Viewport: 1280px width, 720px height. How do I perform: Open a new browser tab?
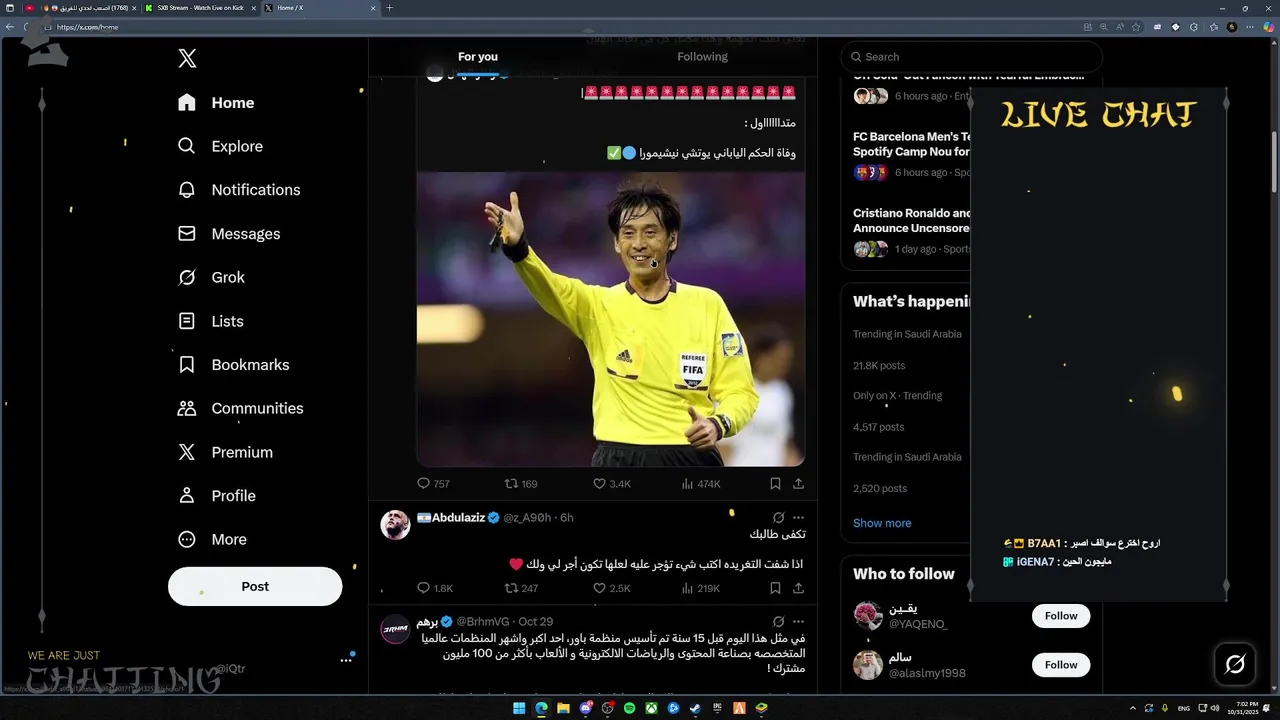pos(389,8)
